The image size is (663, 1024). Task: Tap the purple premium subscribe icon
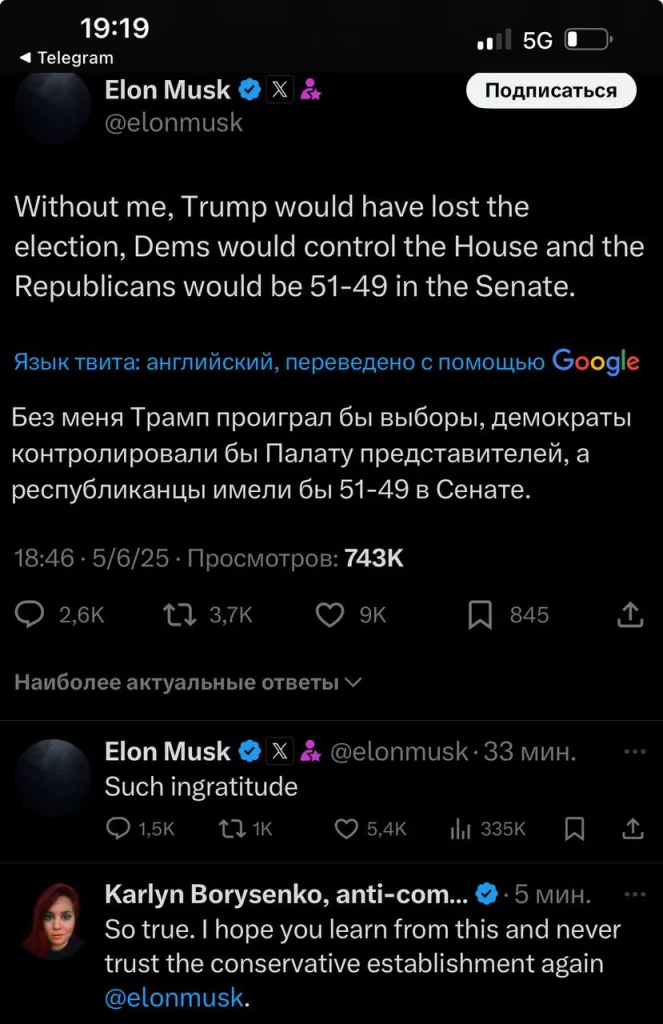(x=312, y=90)
